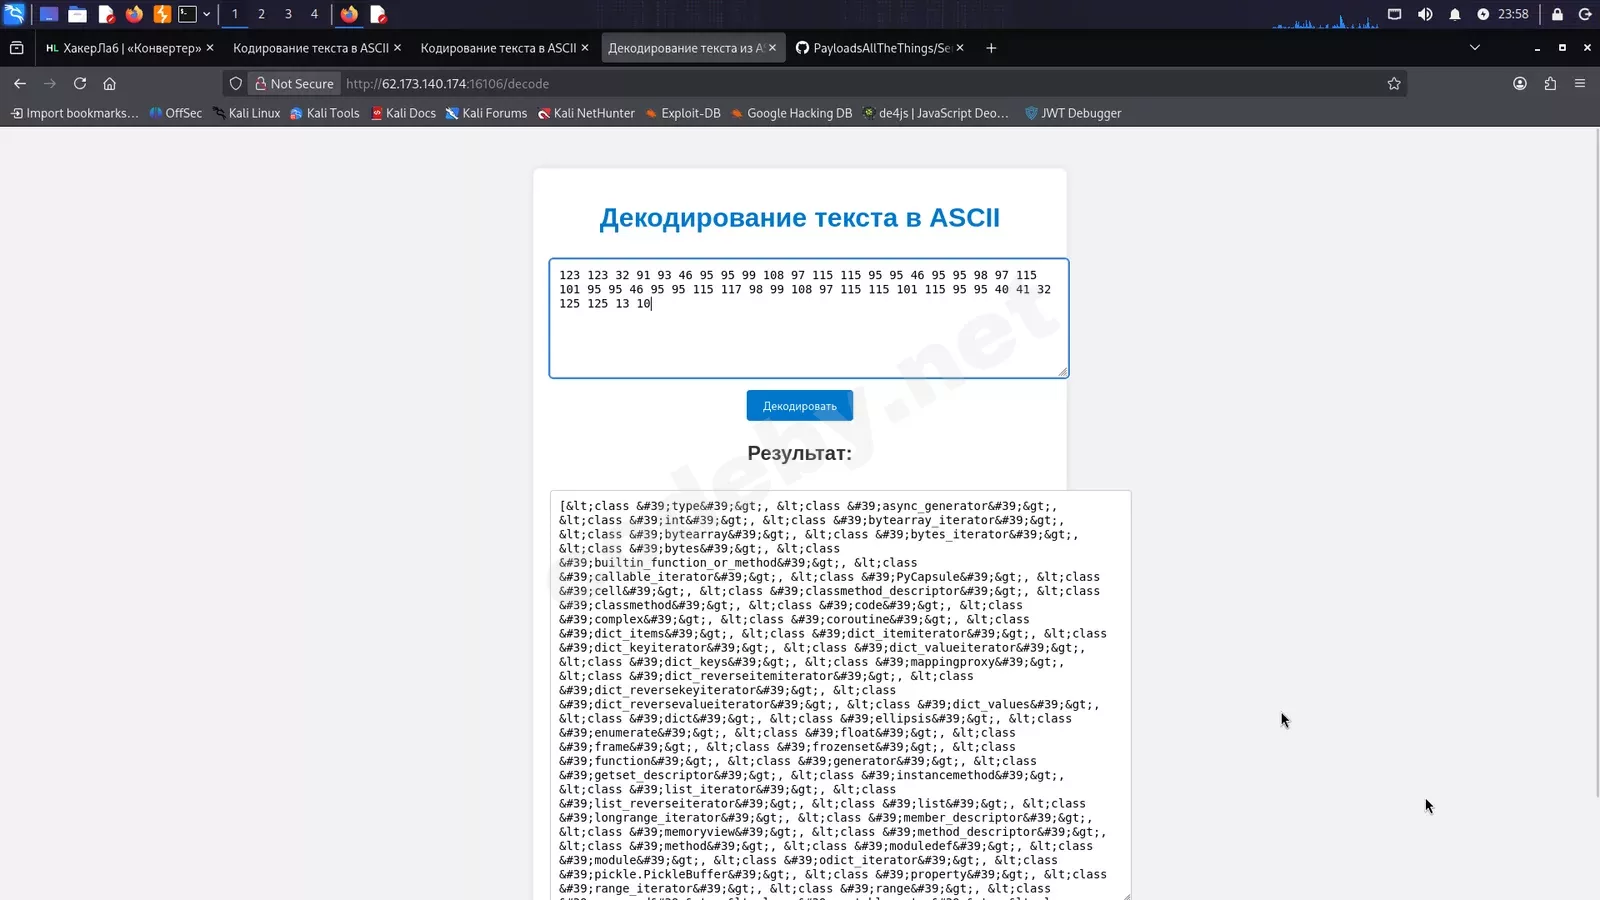Open the Import bookmarks… item
Screen dimensions: 1600x900
tap(75, 113)
